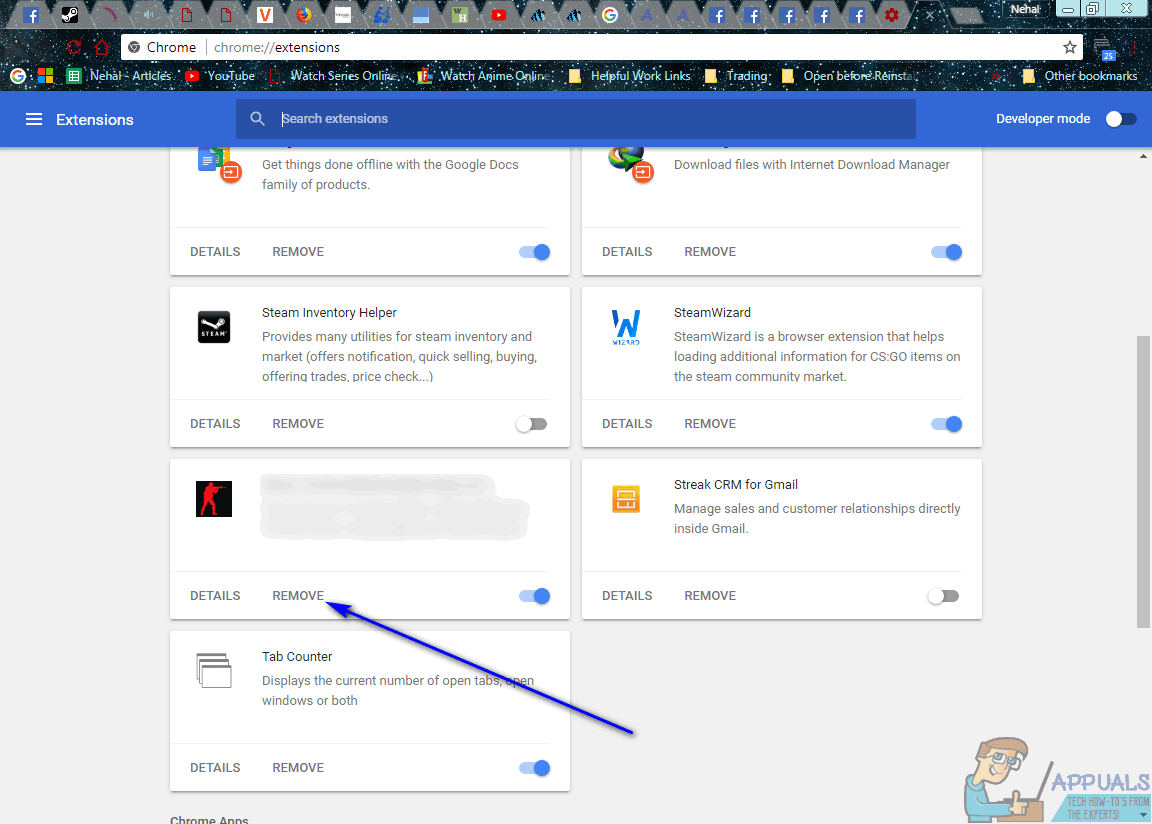The width and height of the screenshot is (1152, 824).
Task: Click the search magnifier icon
Action: click(x=257, y=118)
